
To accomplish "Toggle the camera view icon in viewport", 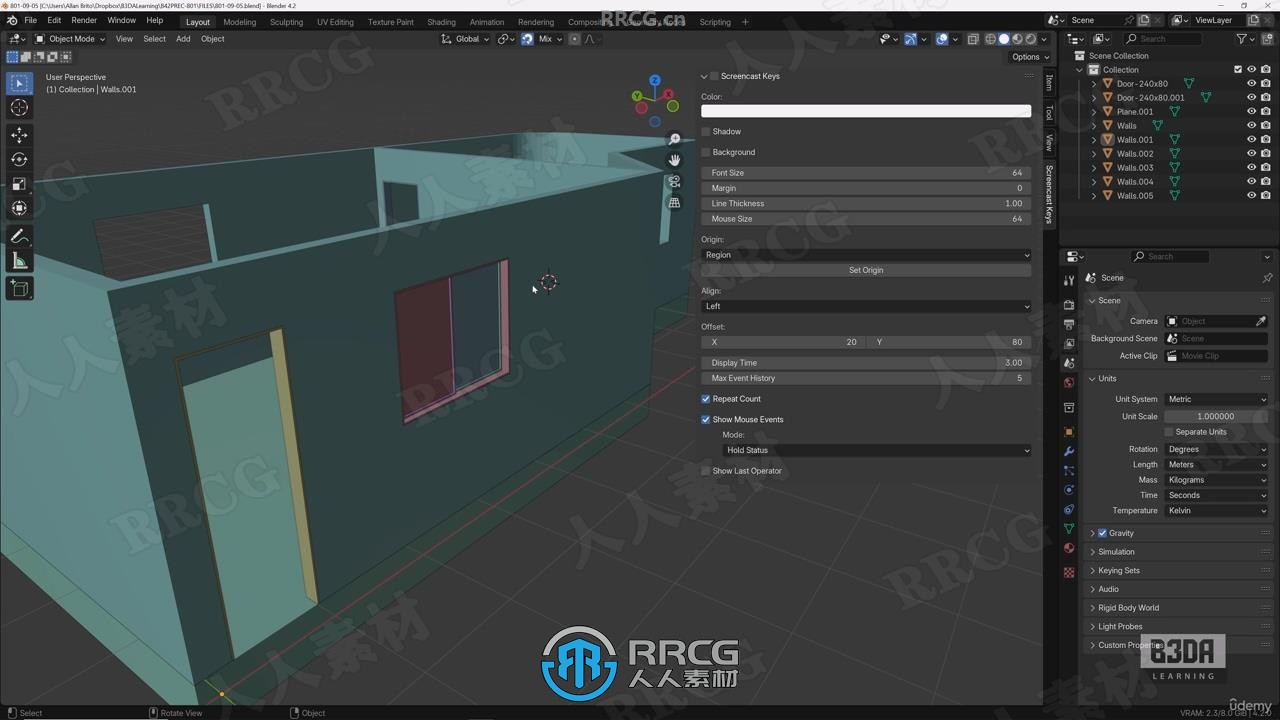I will pyautogui.click(x=674, y=182).
